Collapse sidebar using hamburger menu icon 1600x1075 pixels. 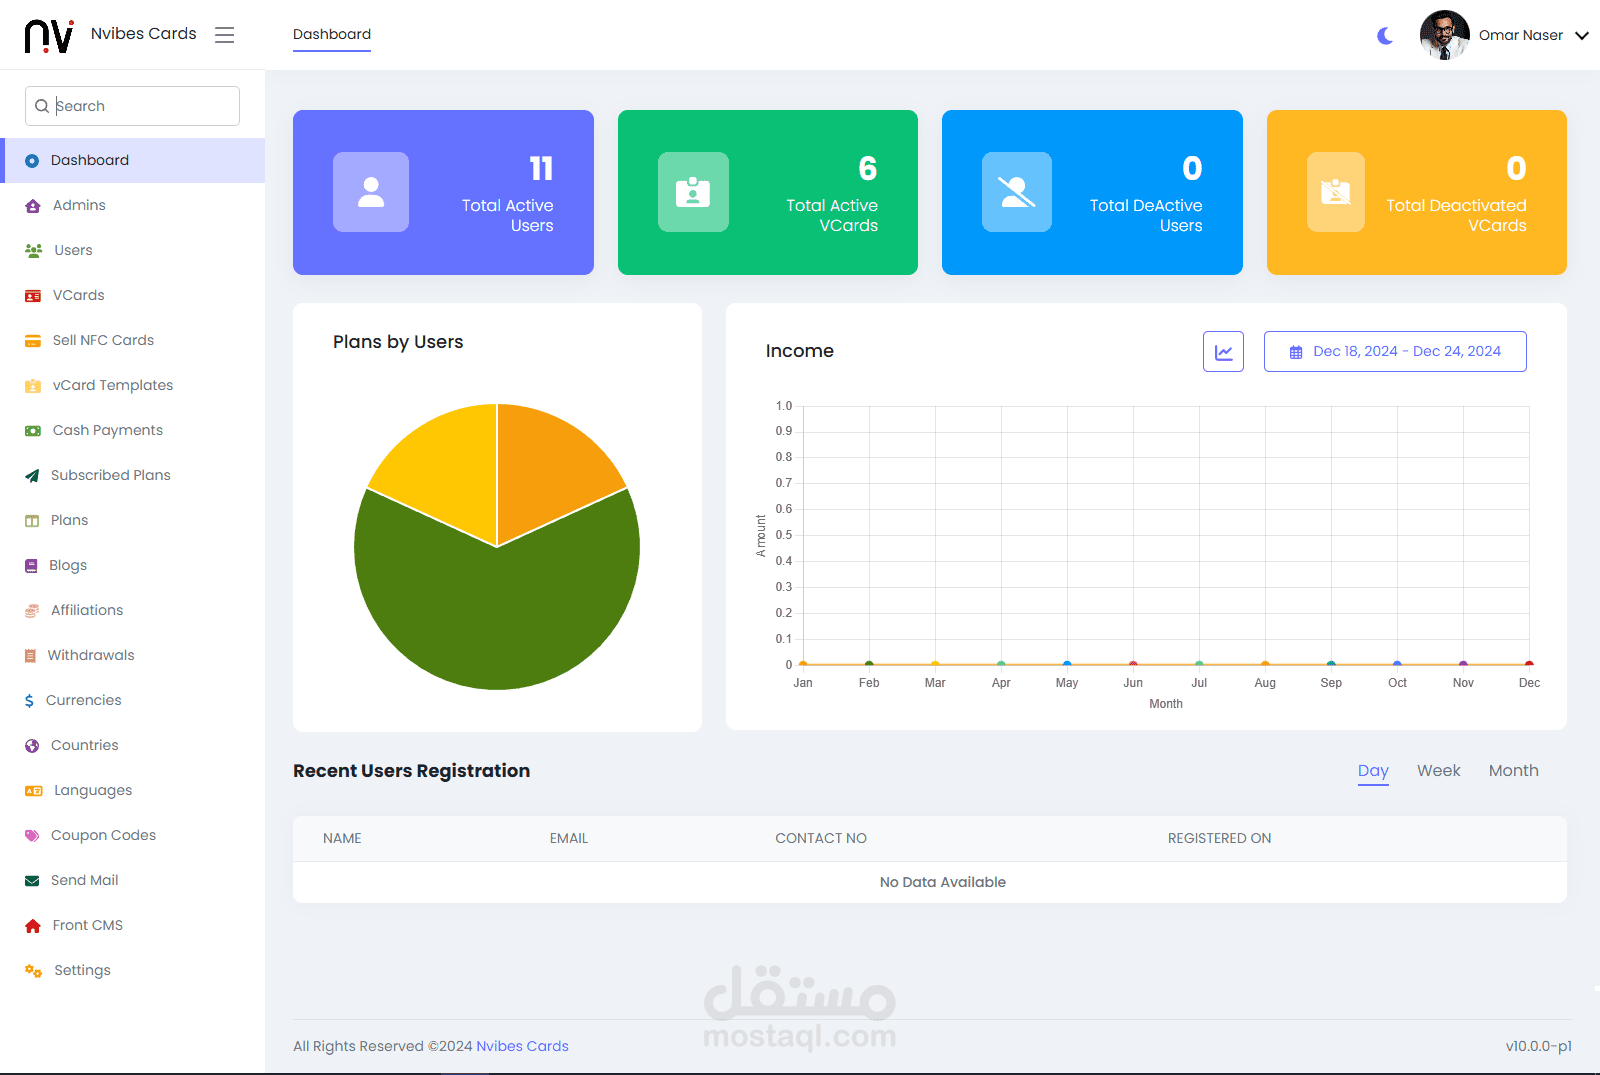(225, 35)
